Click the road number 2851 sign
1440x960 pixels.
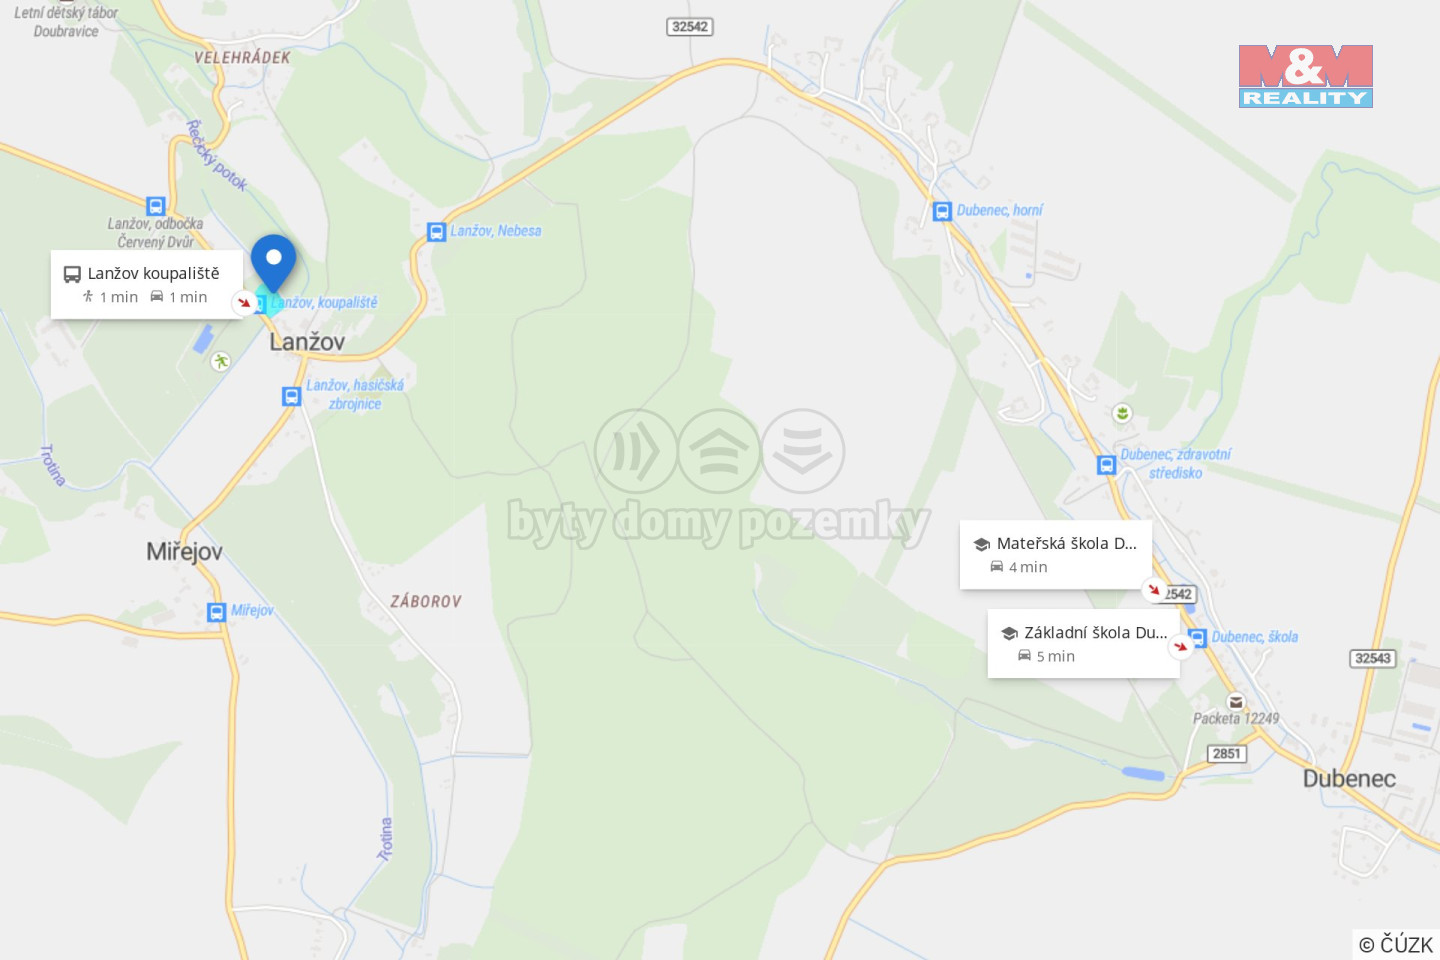coord(1227,754)
